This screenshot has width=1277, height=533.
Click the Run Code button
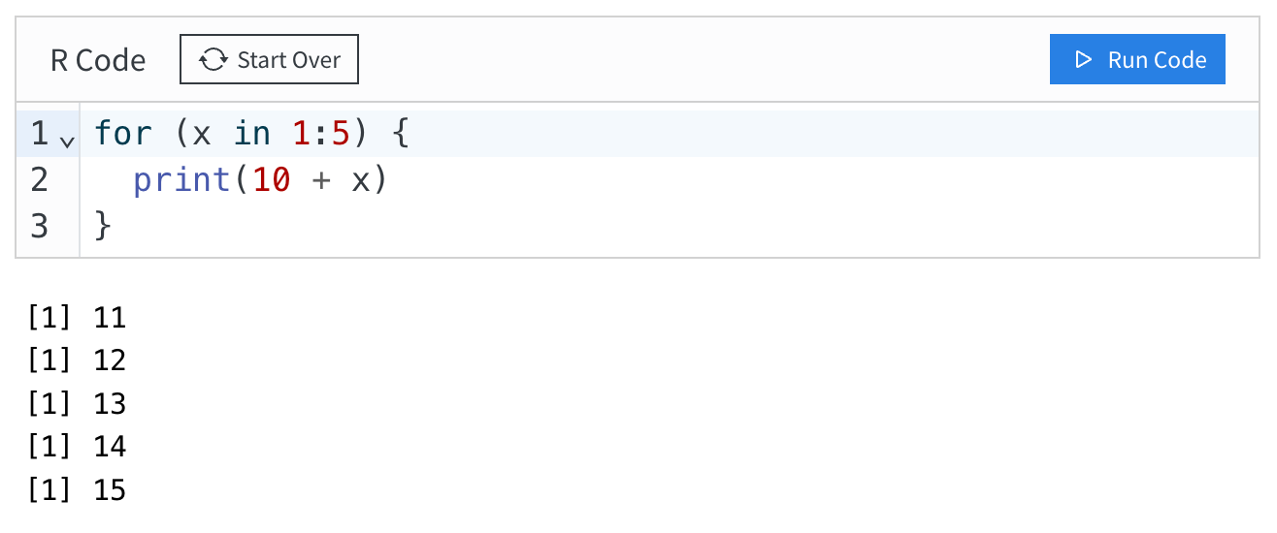tap(1137, 60)
